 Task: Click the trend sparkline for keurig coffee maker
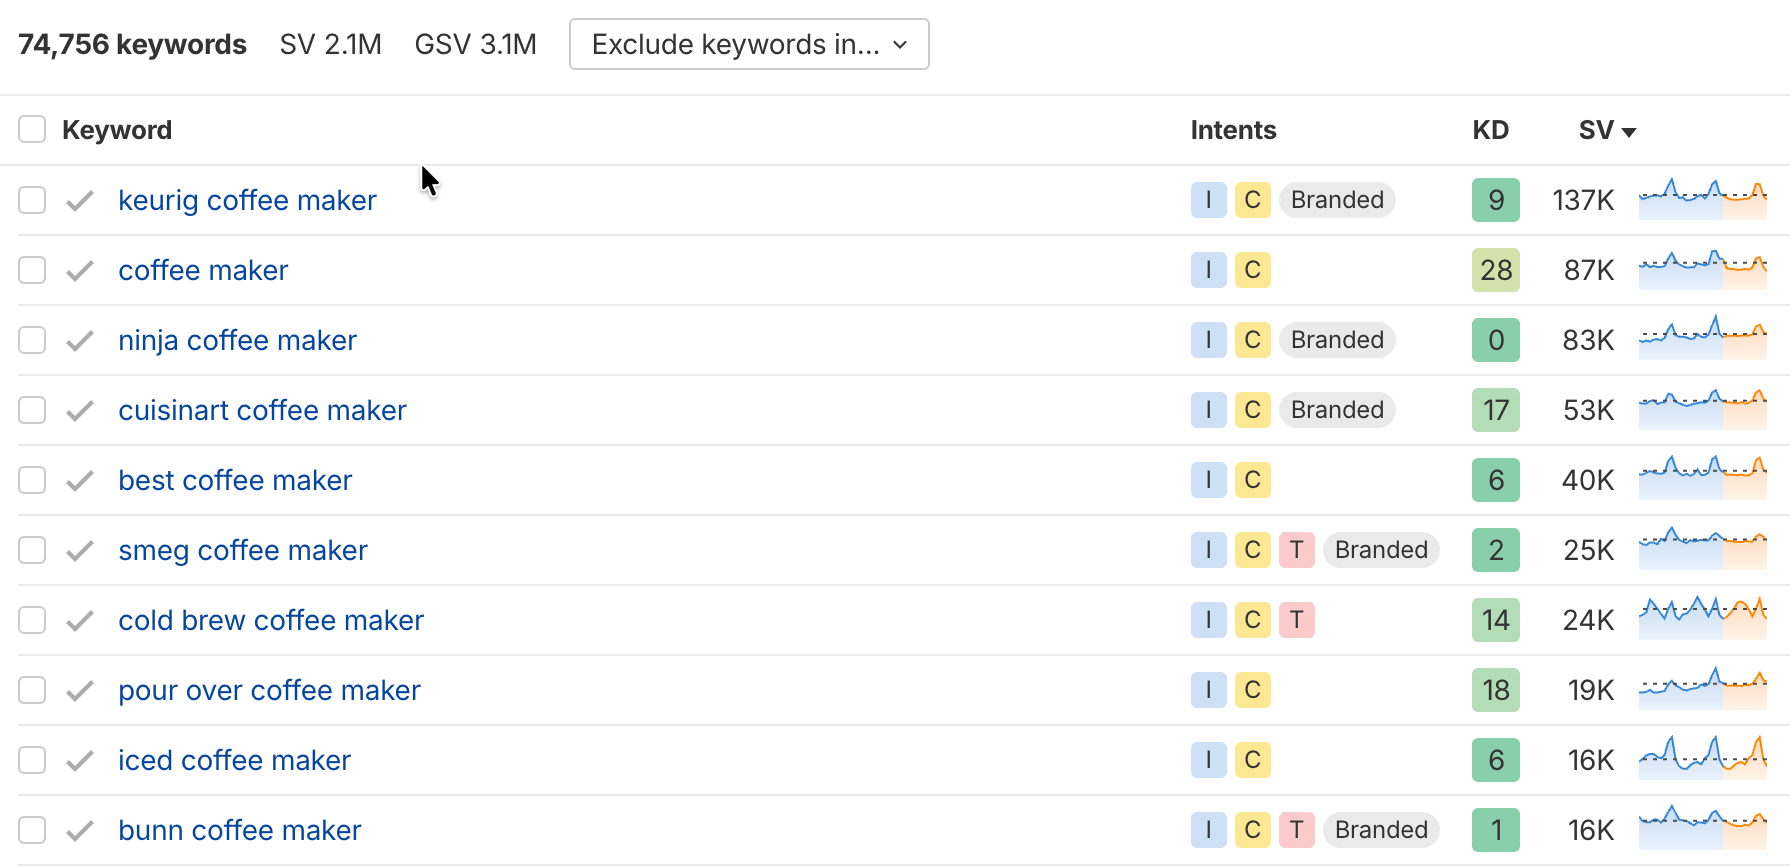1702,200
